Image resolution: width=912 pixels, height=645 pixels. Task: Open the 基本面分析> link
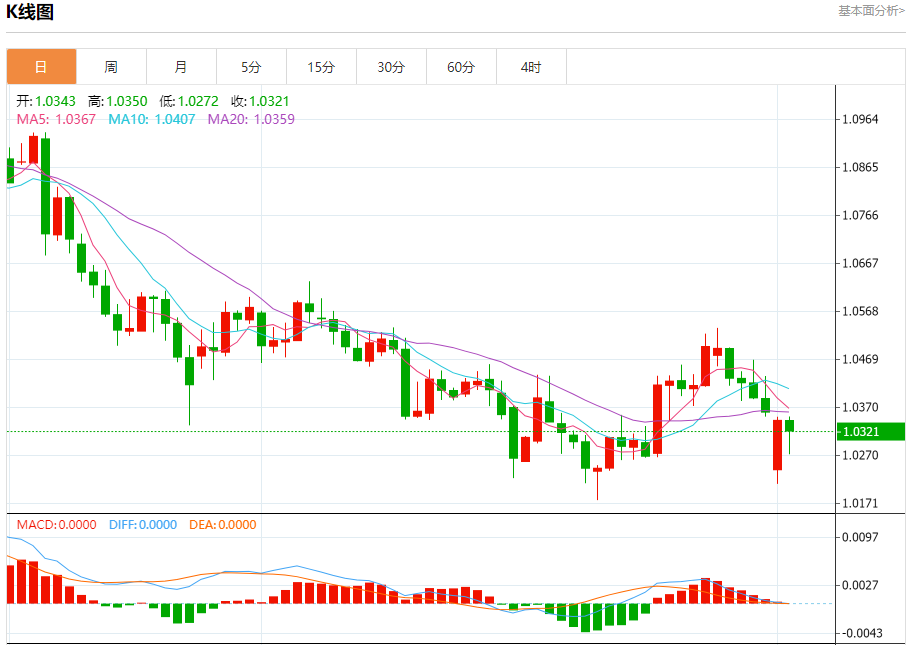[x=871, y=11]
